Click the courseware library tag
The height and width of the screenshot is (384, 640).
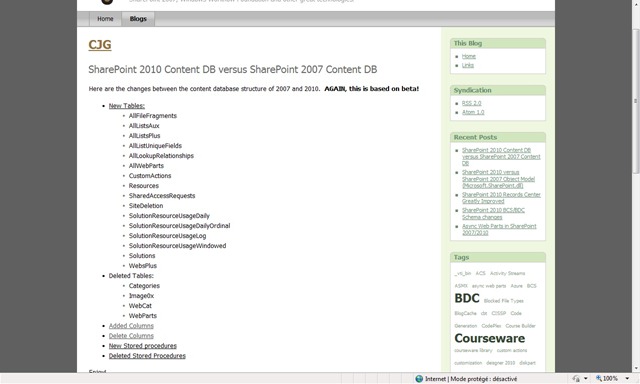(473, 351)
